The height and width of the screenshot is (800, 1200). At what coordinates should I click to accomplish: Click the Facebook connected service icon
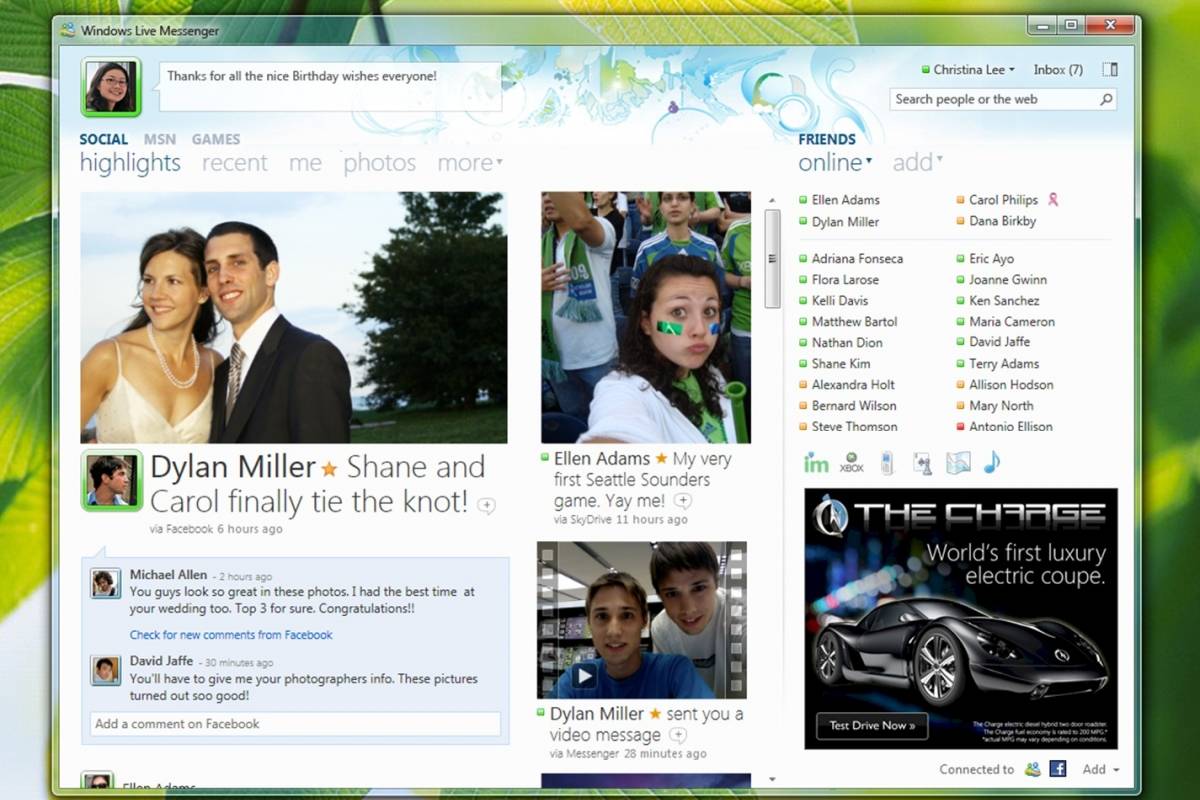(x=1057, y=769)
